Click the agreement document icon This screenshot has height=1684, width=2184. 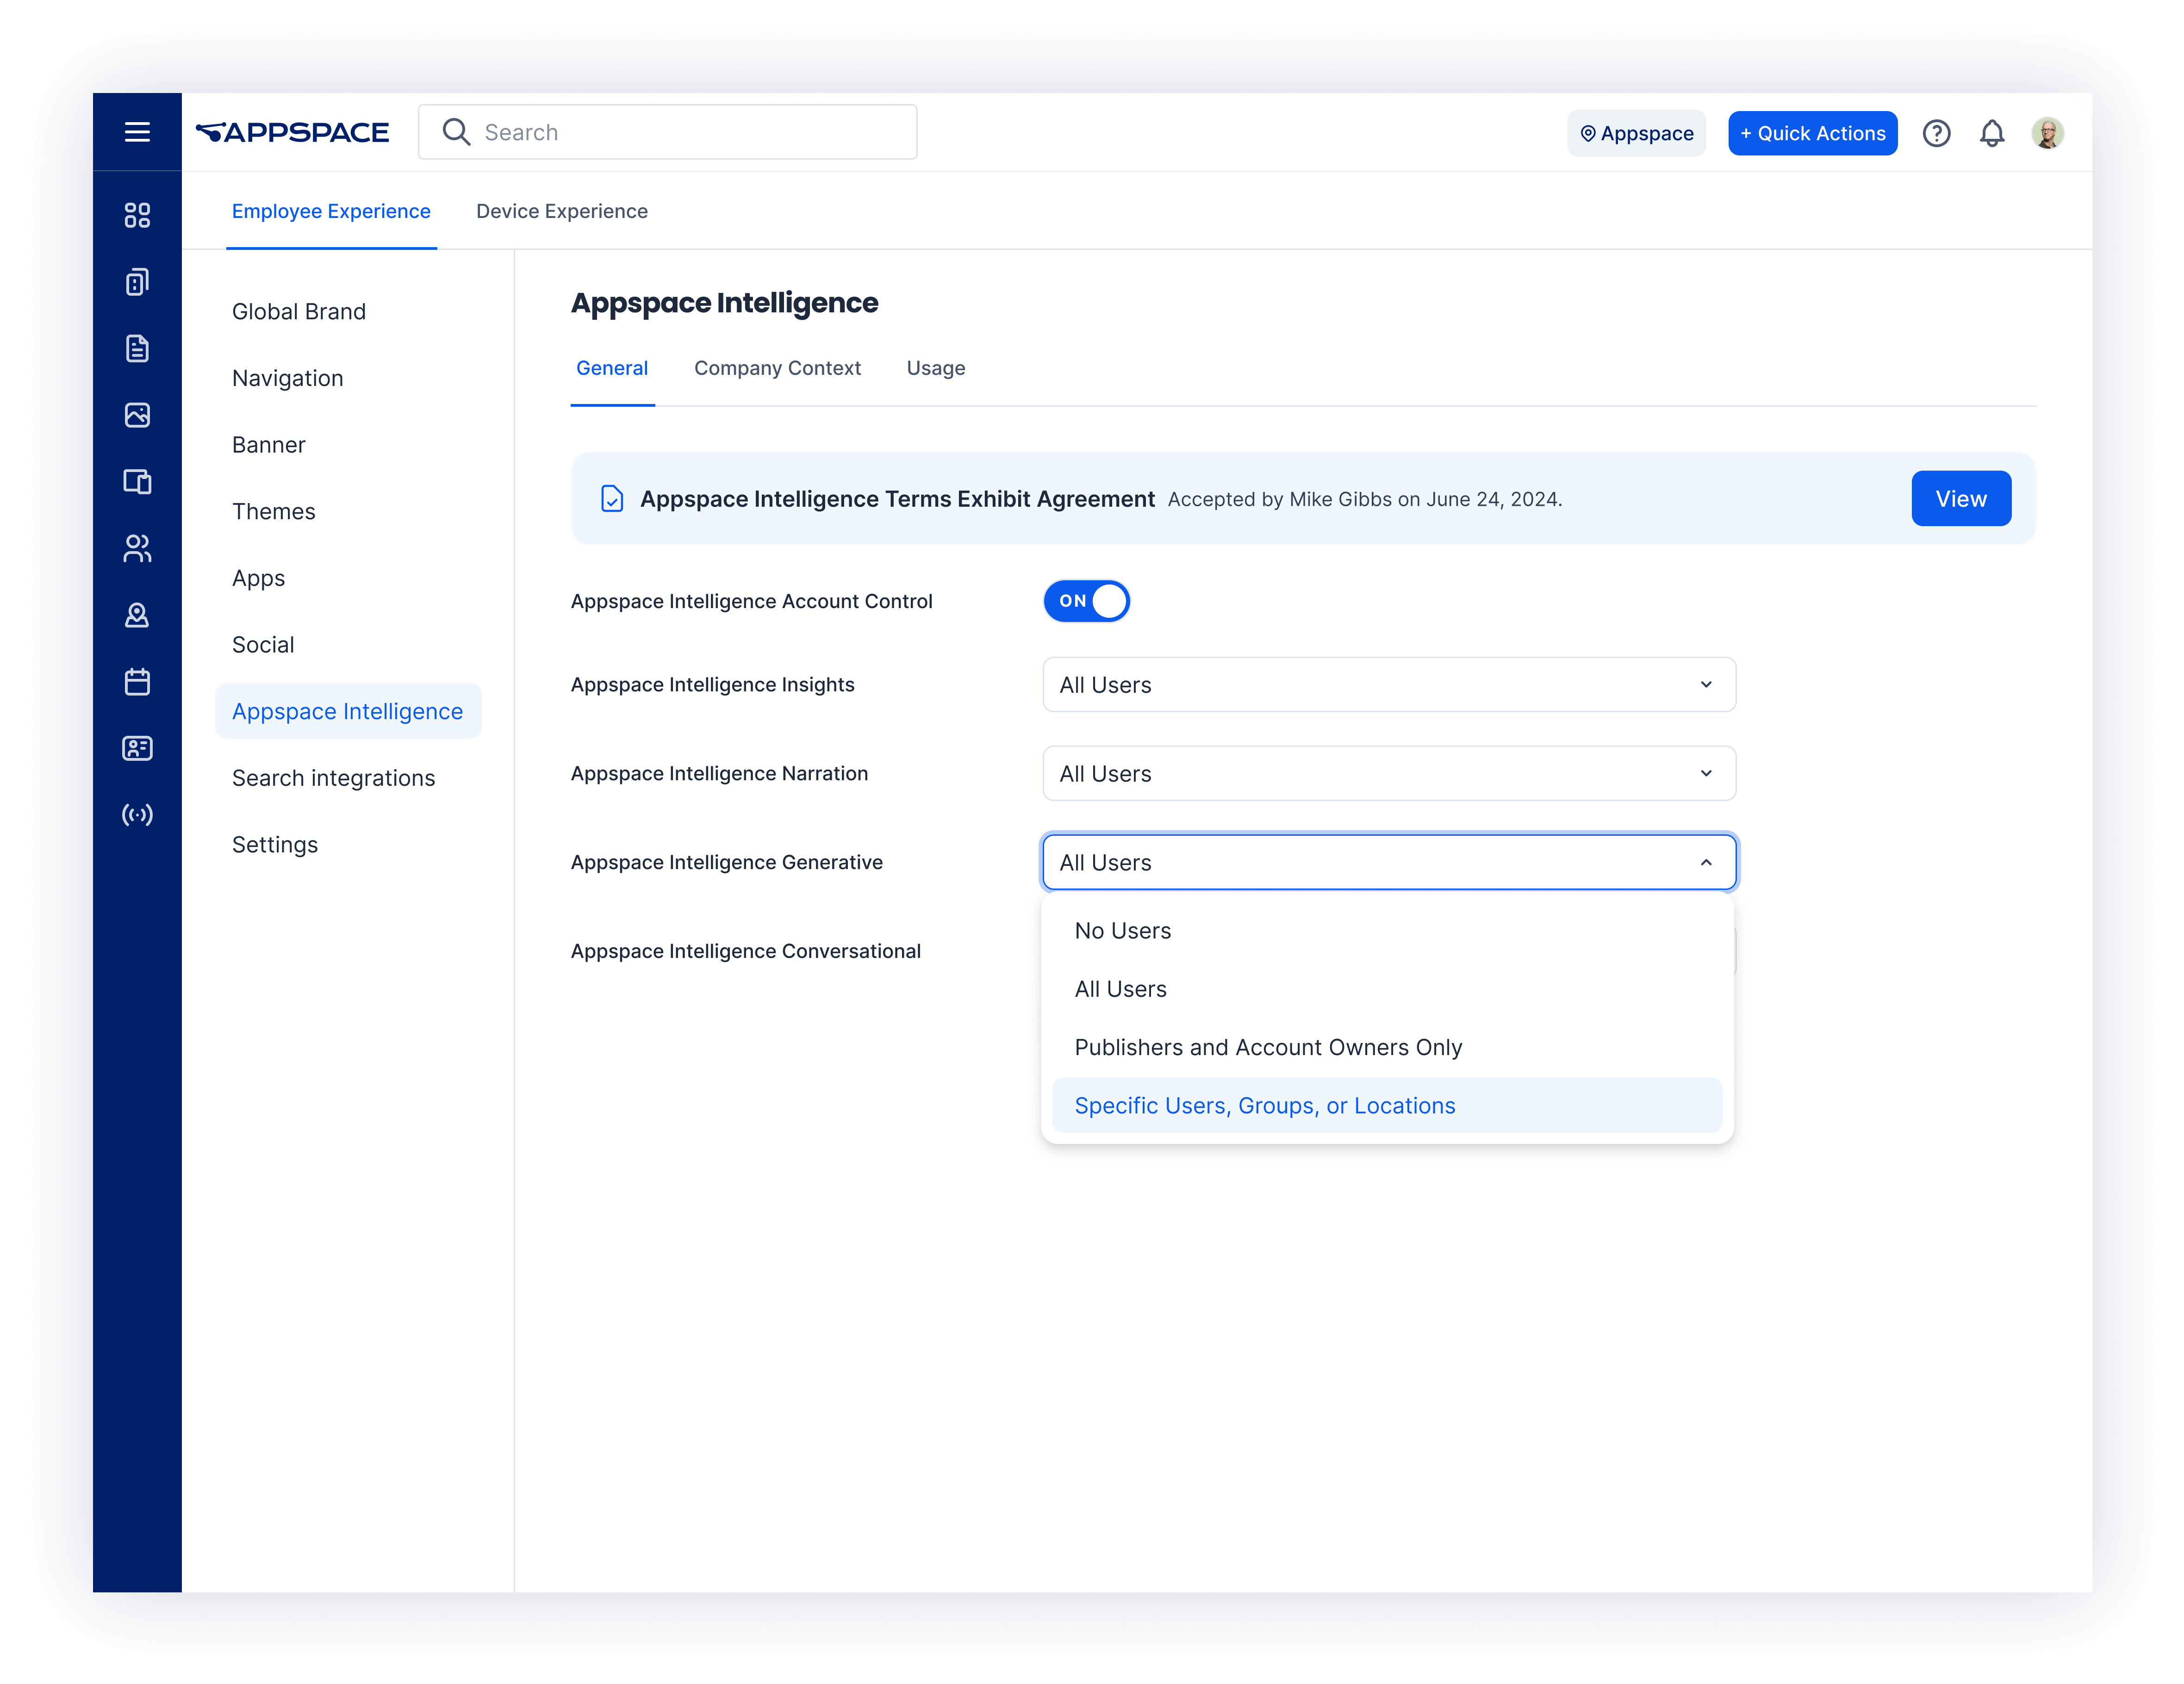612,498
